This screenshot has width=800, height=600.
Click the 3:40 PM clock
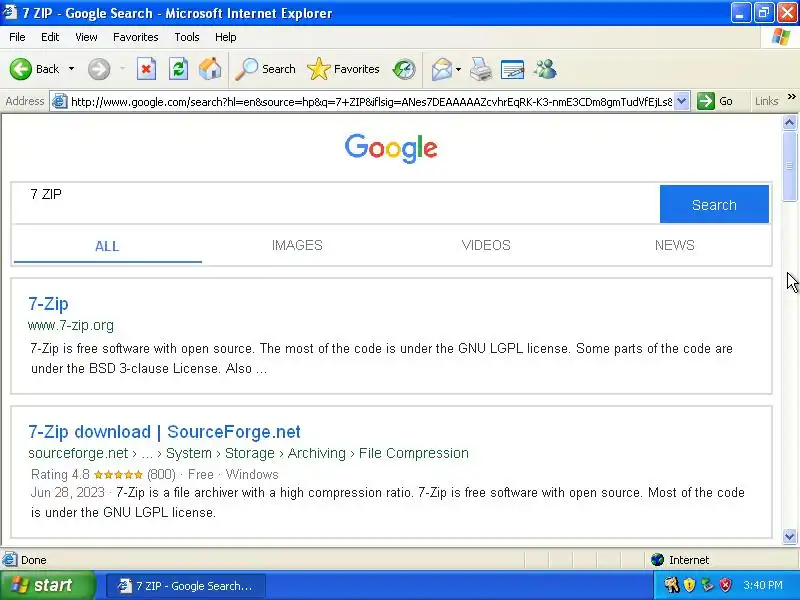(763, 585)
